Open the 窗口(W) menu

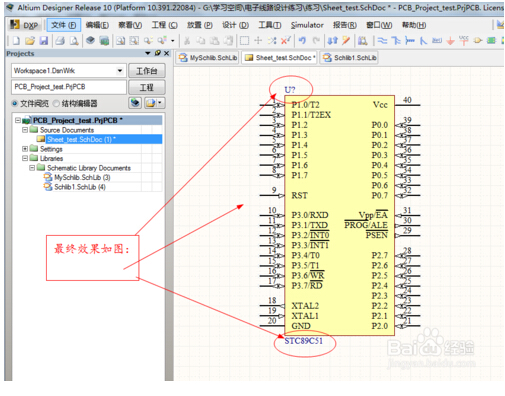tap(379, 25)
